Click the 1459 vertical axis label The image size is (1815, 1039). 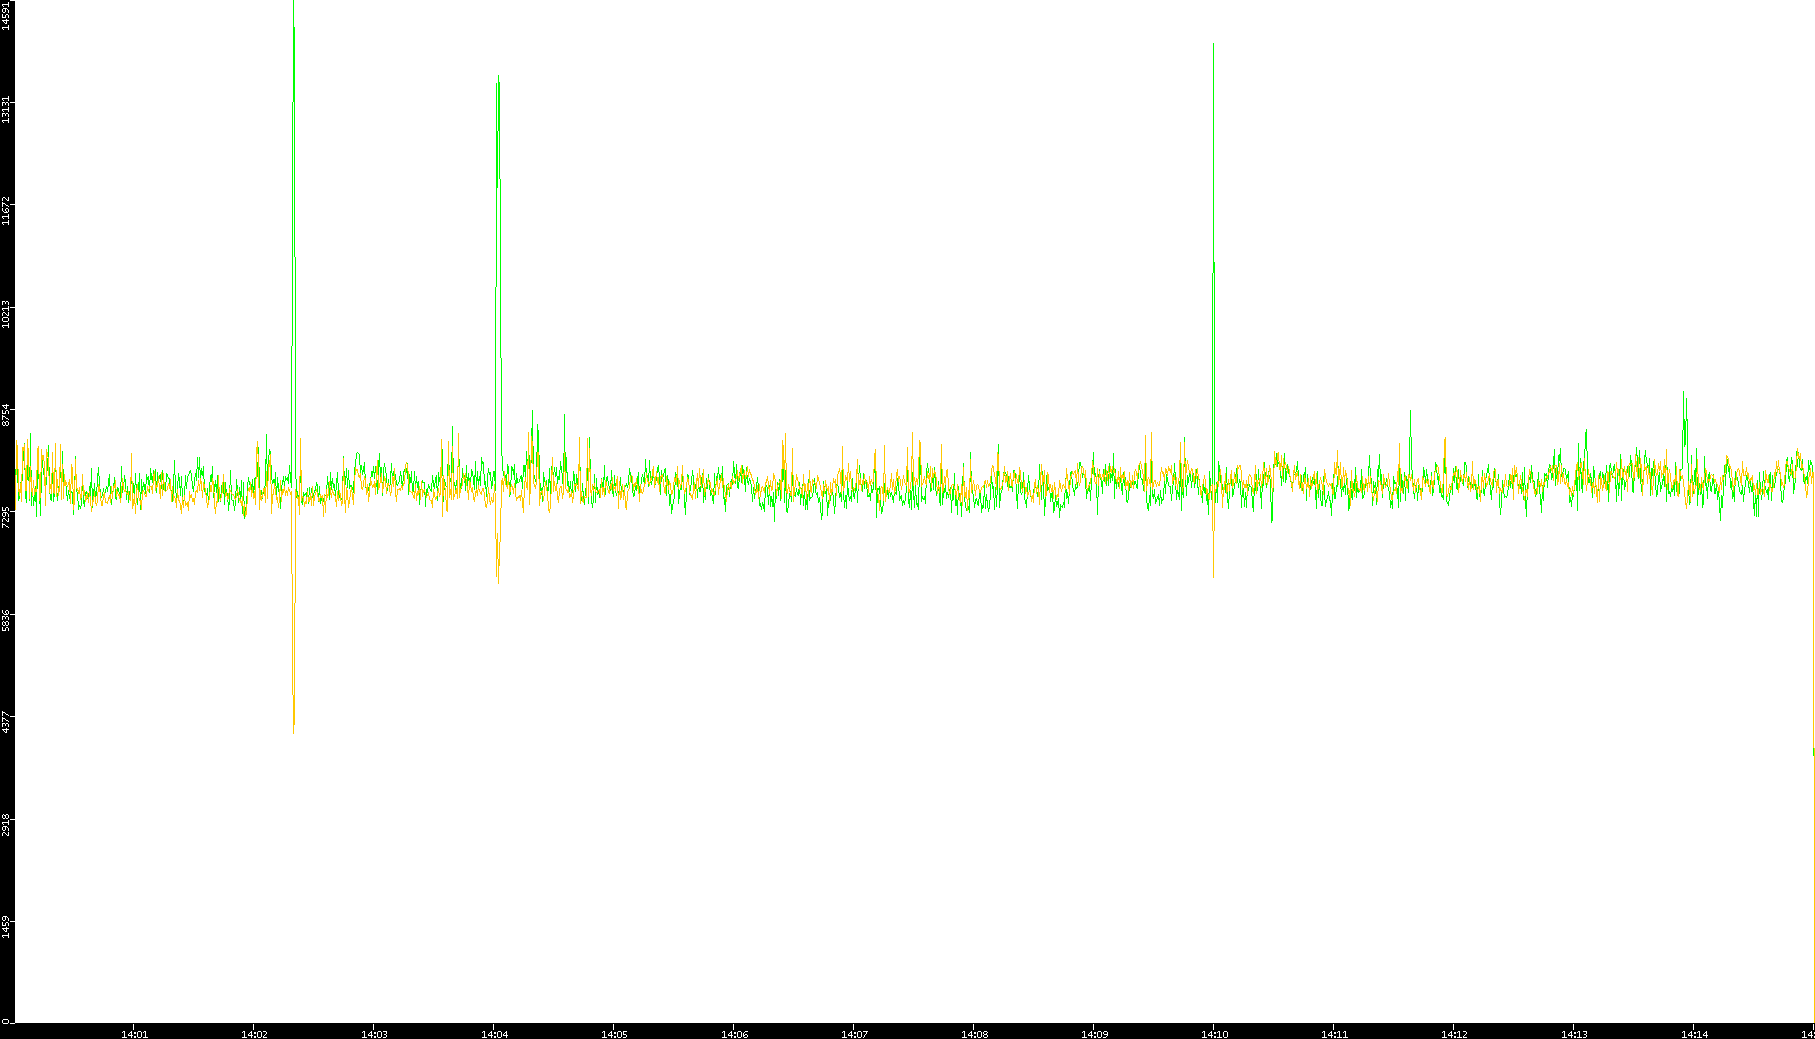[7, 926]
